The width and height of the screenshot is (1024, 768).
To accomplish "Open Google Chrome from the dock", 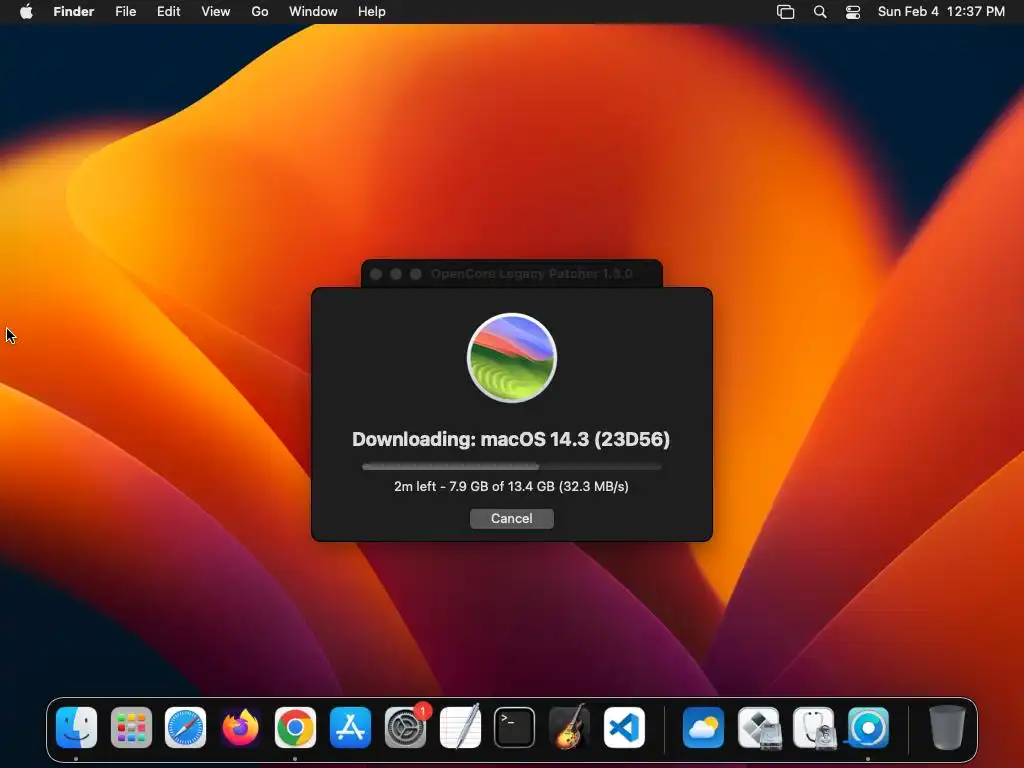I will coord(295,727).
